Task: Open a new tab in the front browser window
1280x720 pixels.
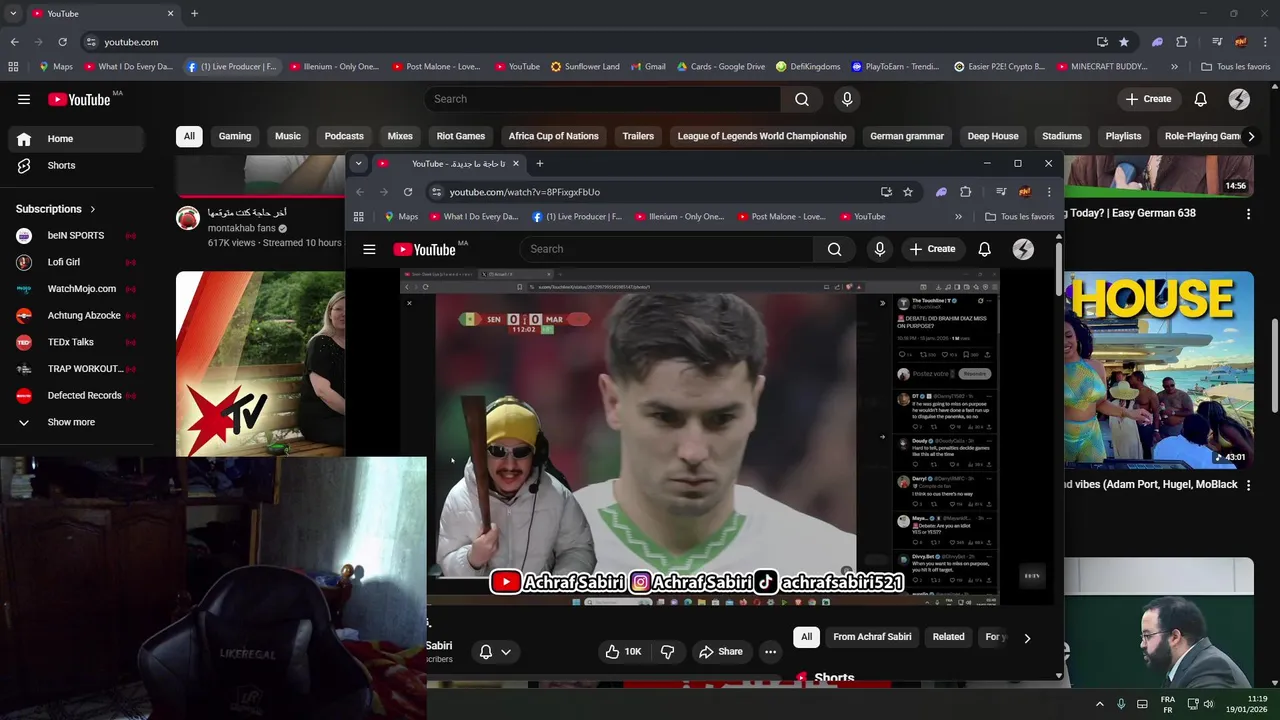Action: click(539, 164)
